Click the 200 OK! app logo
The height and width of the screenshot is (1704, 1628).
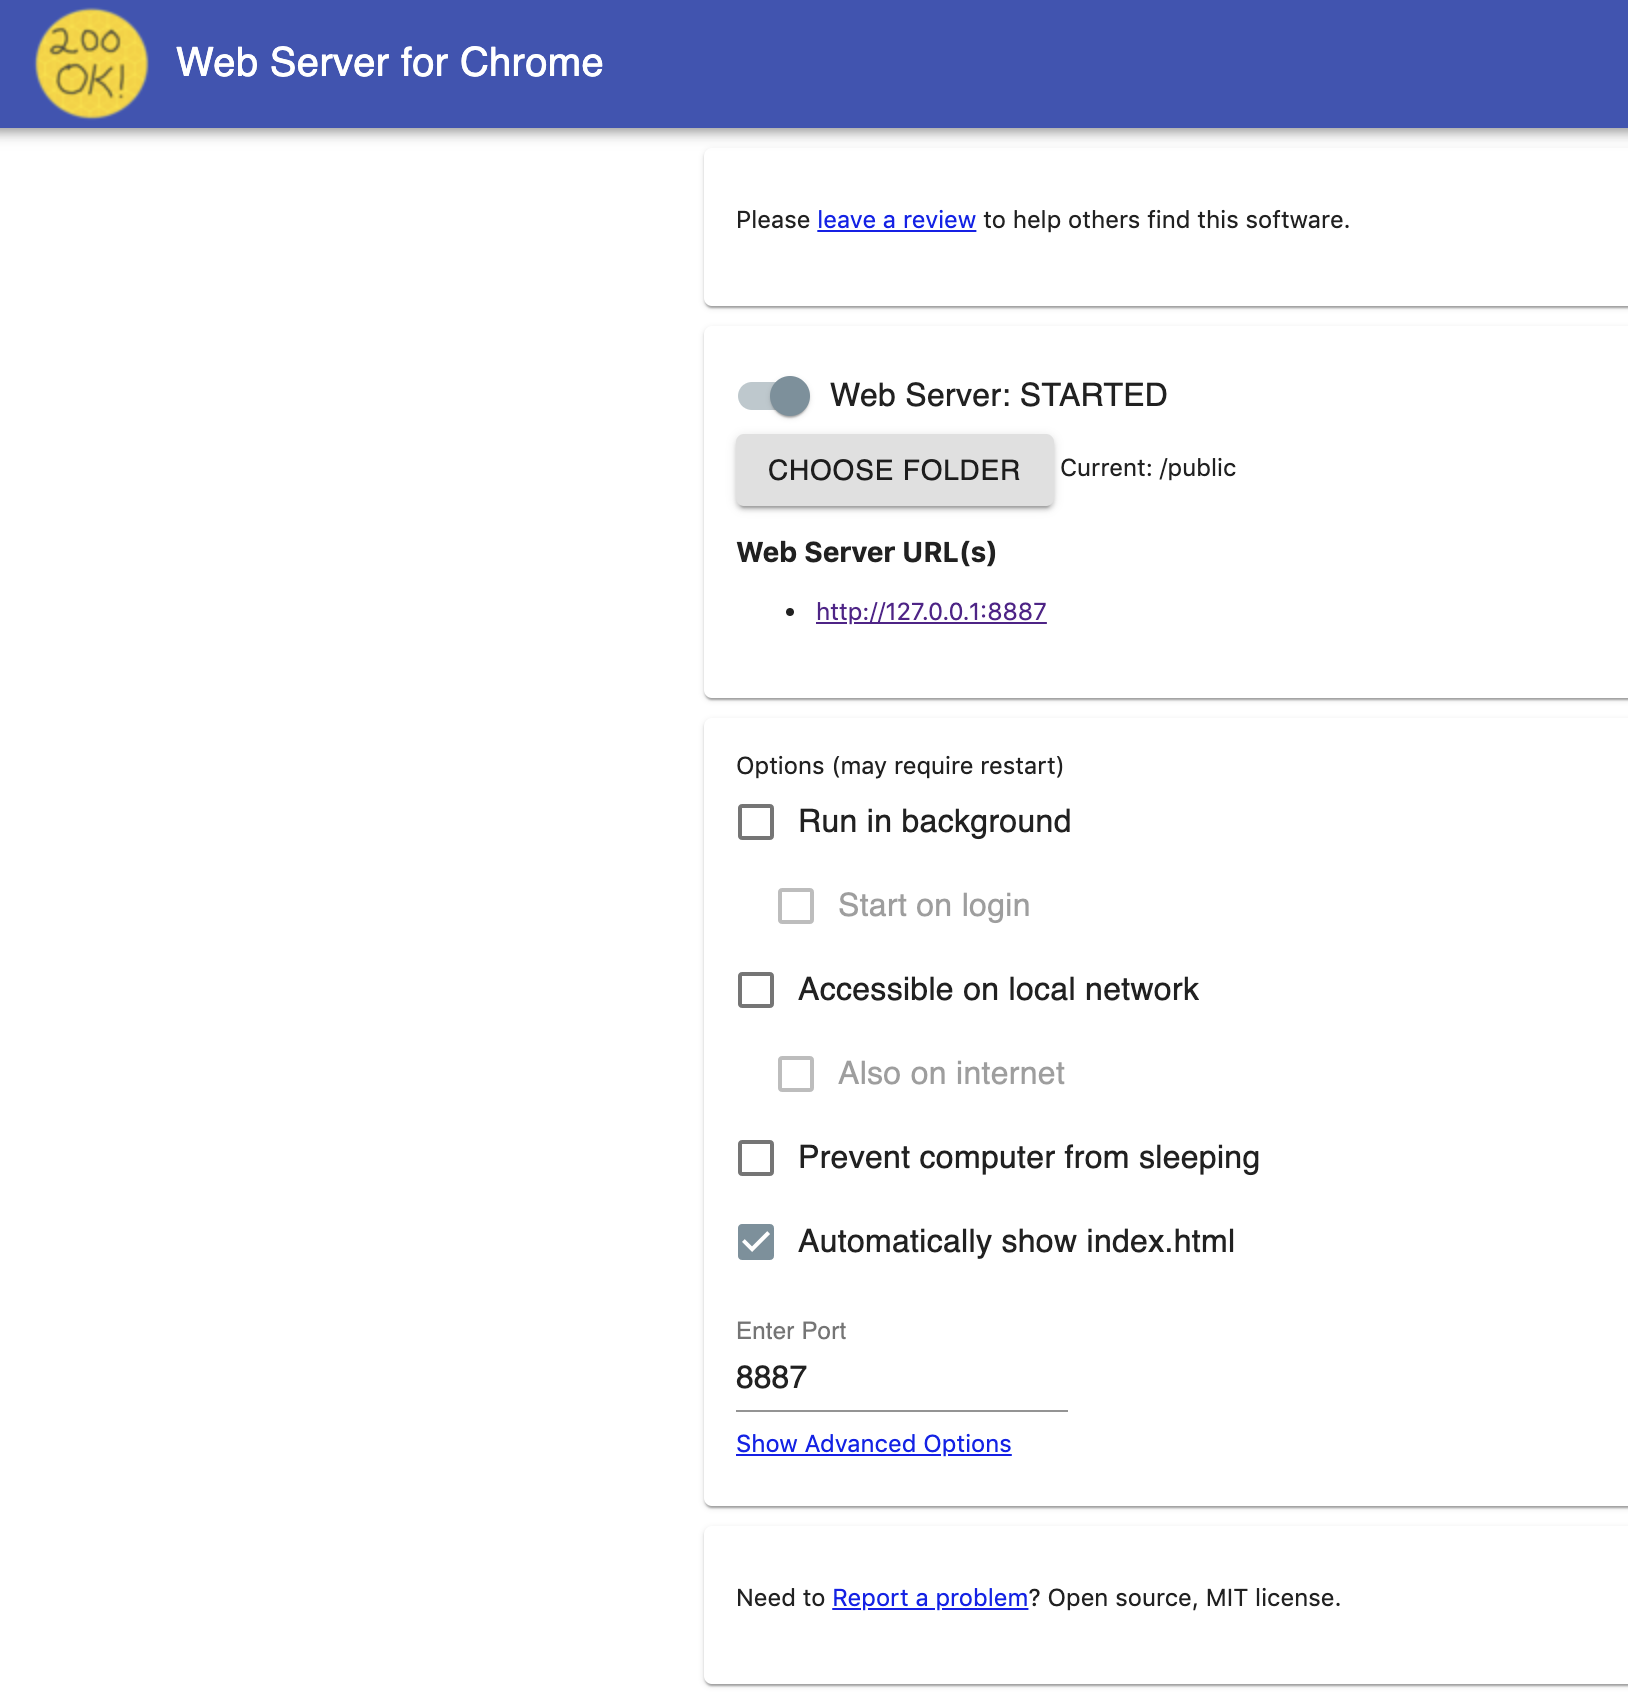pos(91,63)
